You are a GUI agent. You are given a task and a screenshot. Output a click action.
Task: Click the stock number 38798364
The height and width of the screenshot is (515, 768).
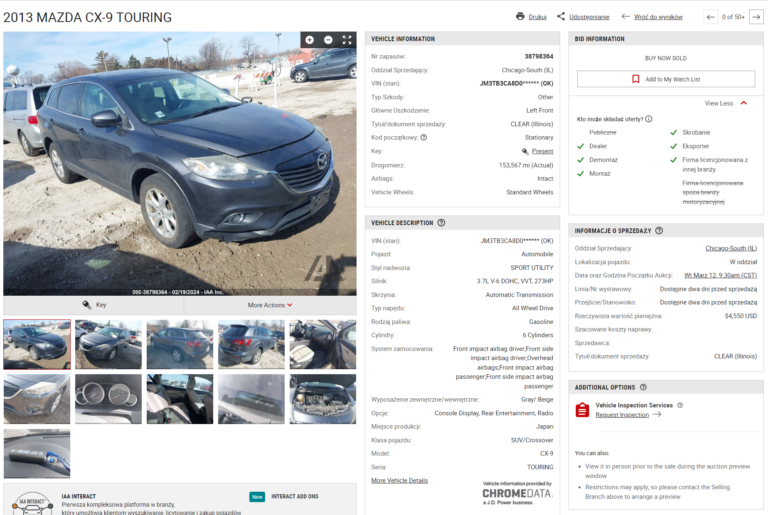[x=539, y=56]
